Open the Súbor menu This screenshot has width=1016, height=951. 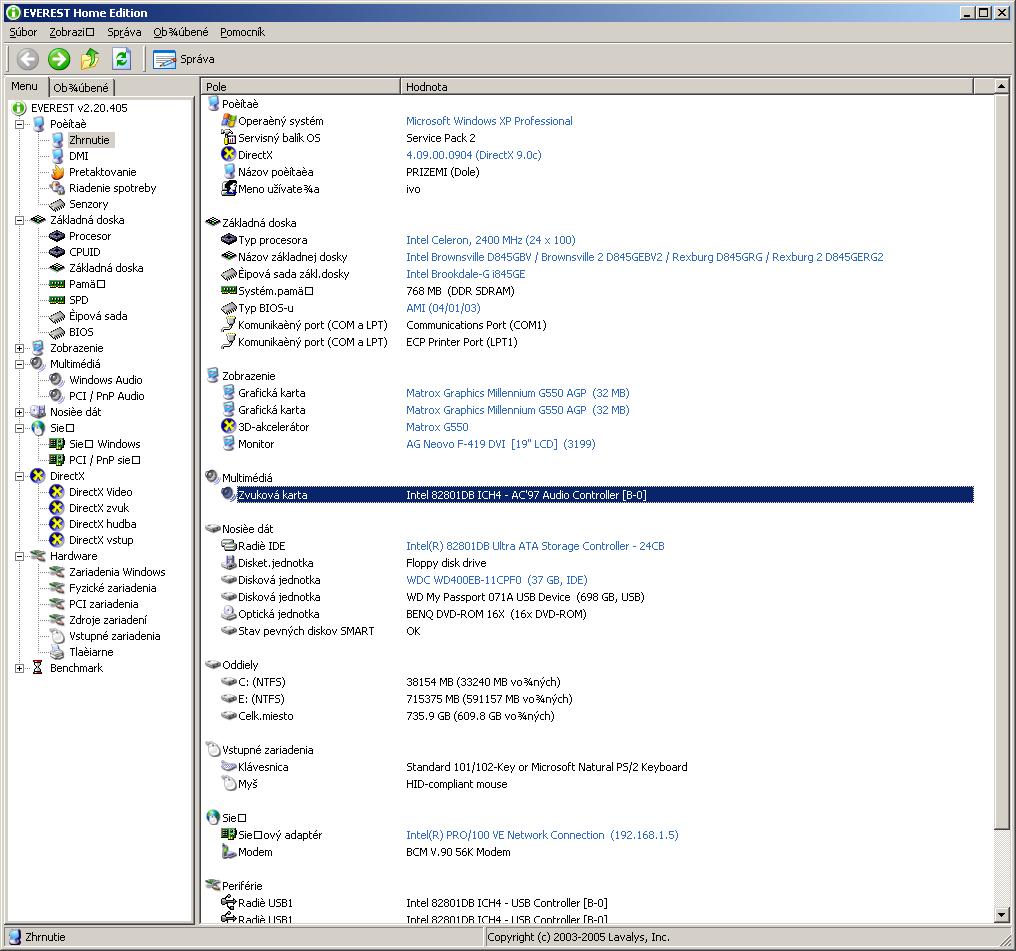[23, 32]
